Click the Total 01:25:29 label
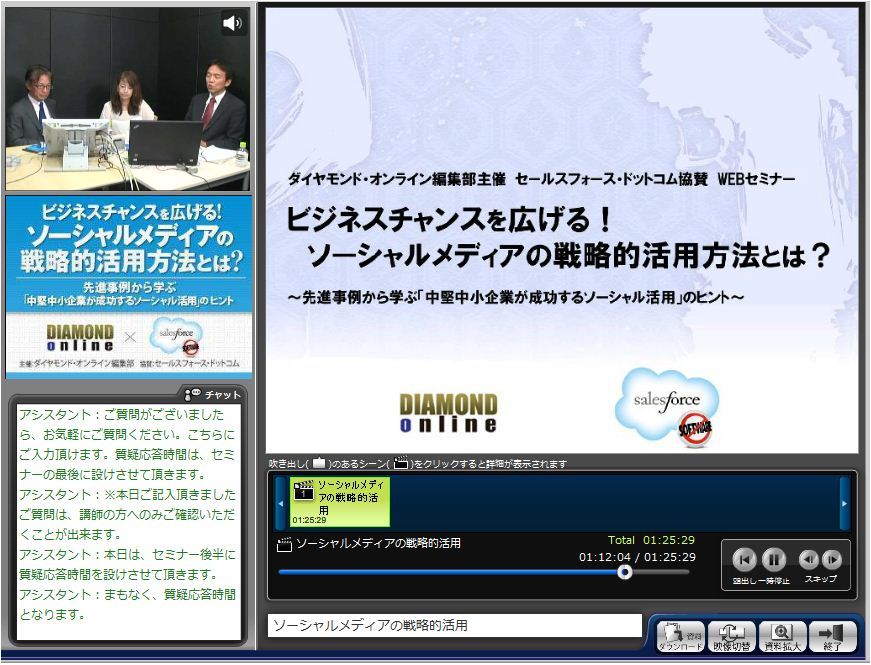Viewport: 871px width, 665px height. click(x=651, y=540)
